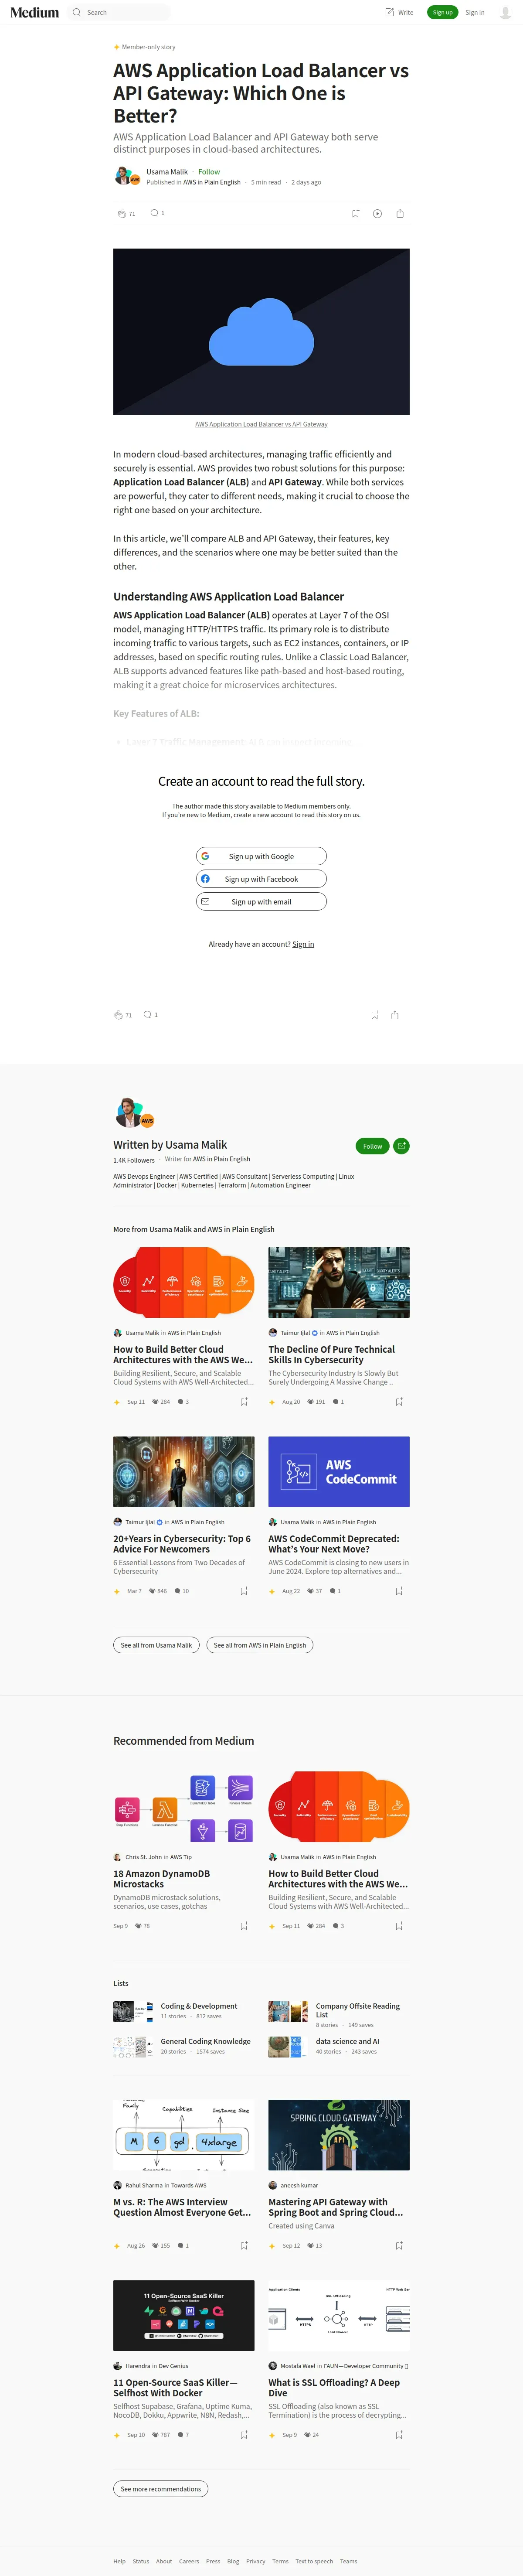
Task: Share the story via top share icon
Action: (400, 213)
